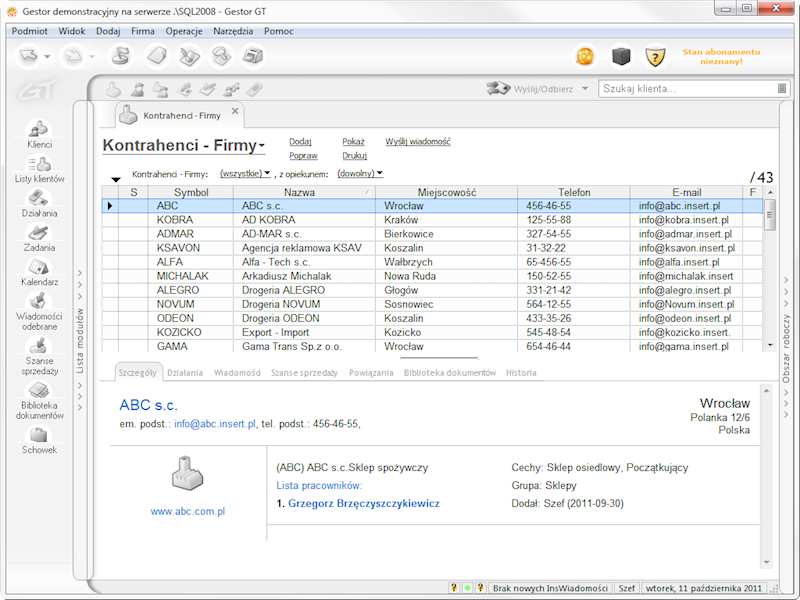Switch to the Szanse sprzedaży details tab

304,373
